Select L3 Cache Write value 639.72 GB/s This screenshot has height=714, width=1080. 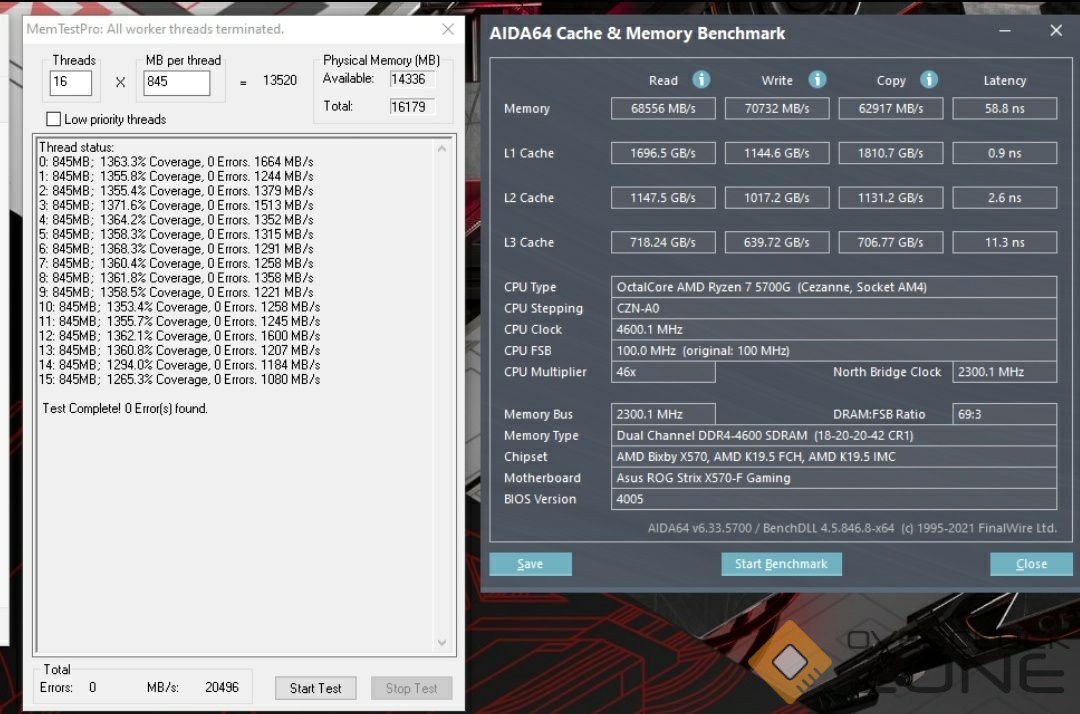[x=777, y=242]
